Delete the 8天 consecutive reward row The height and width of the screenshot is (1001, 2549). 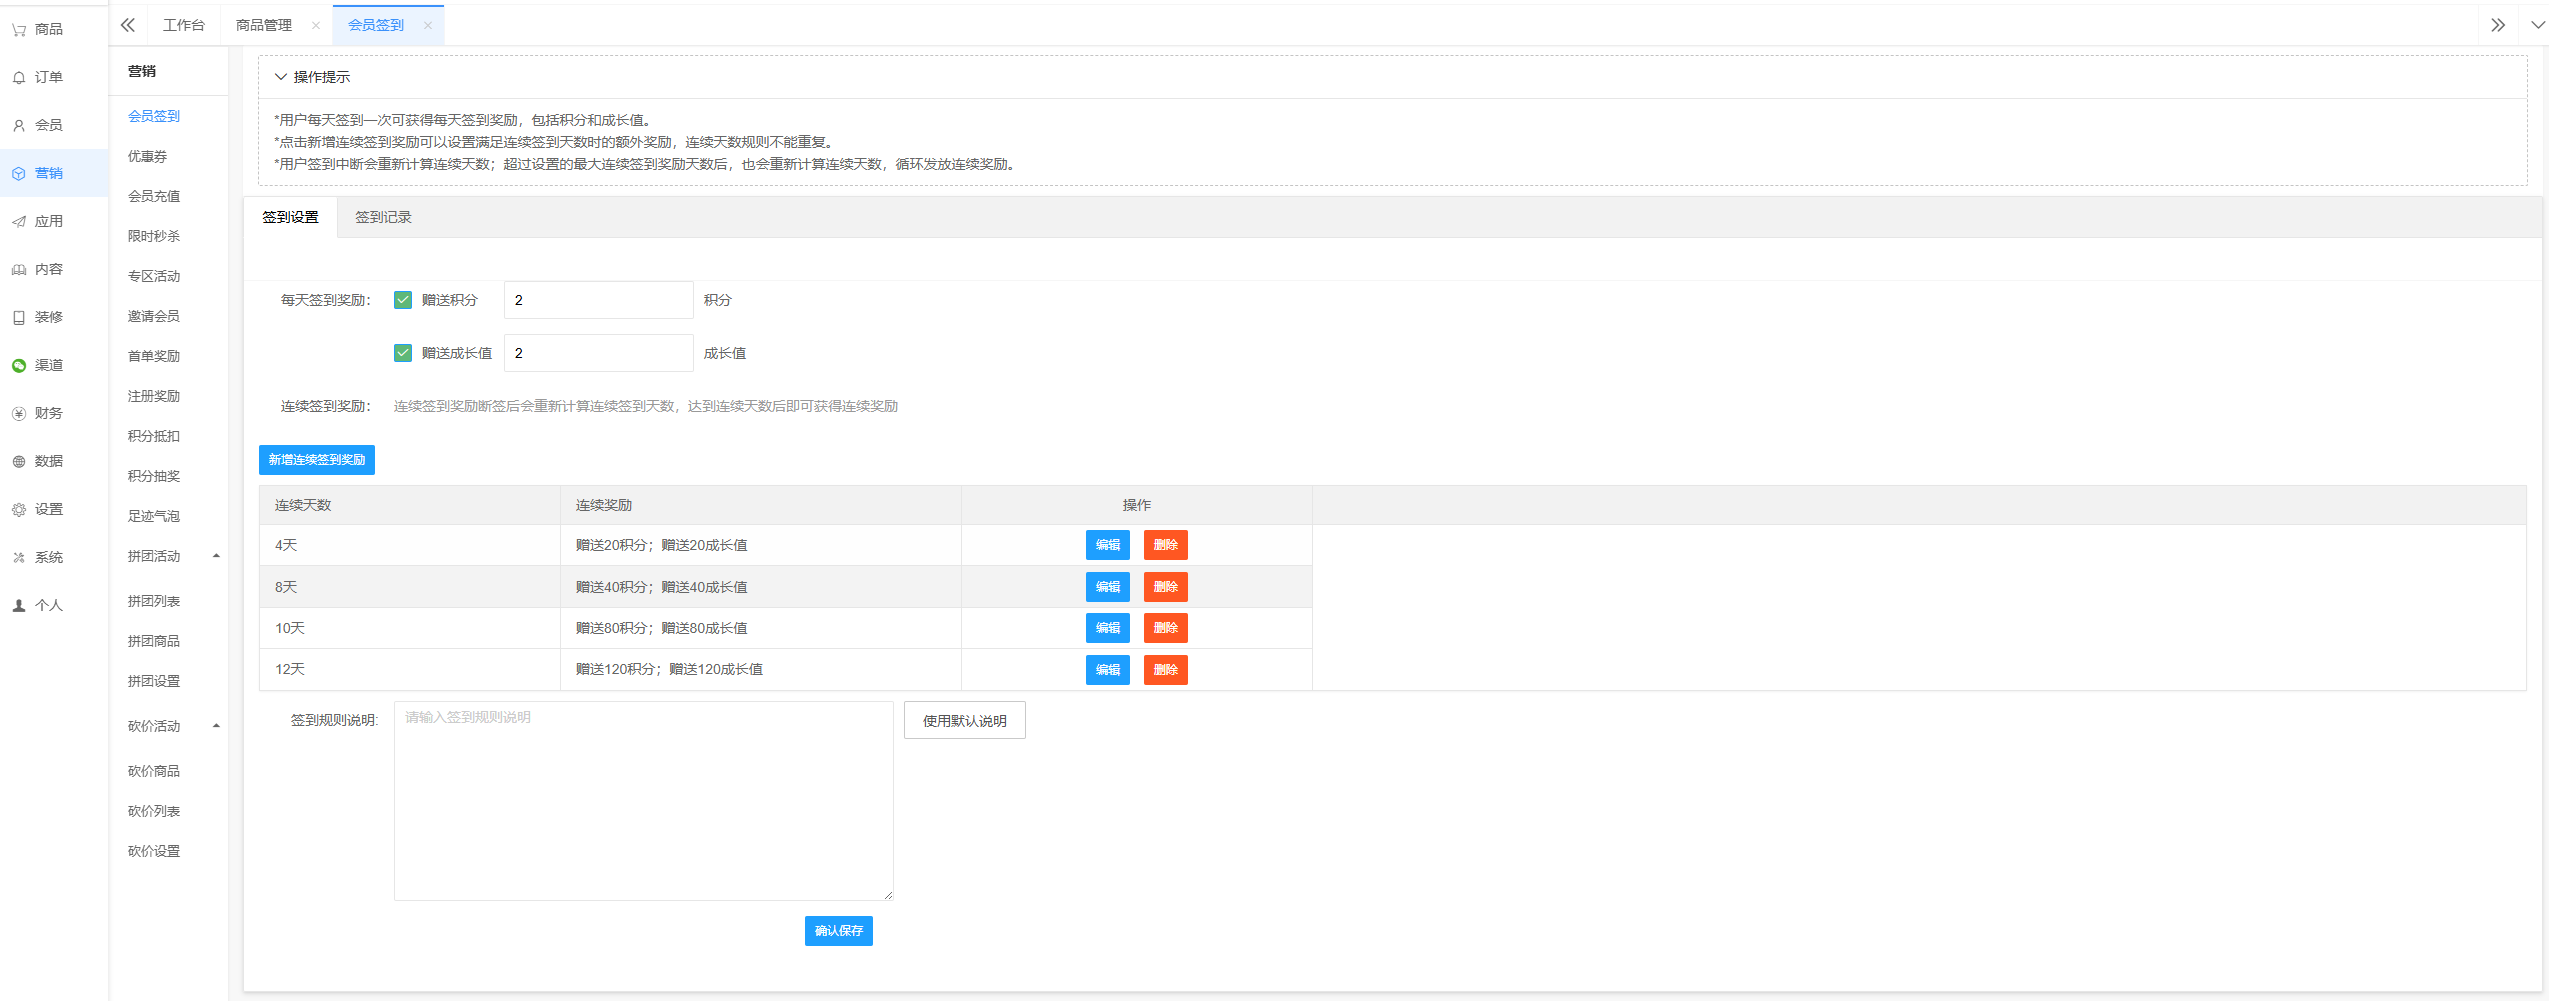pos(1165,587)
